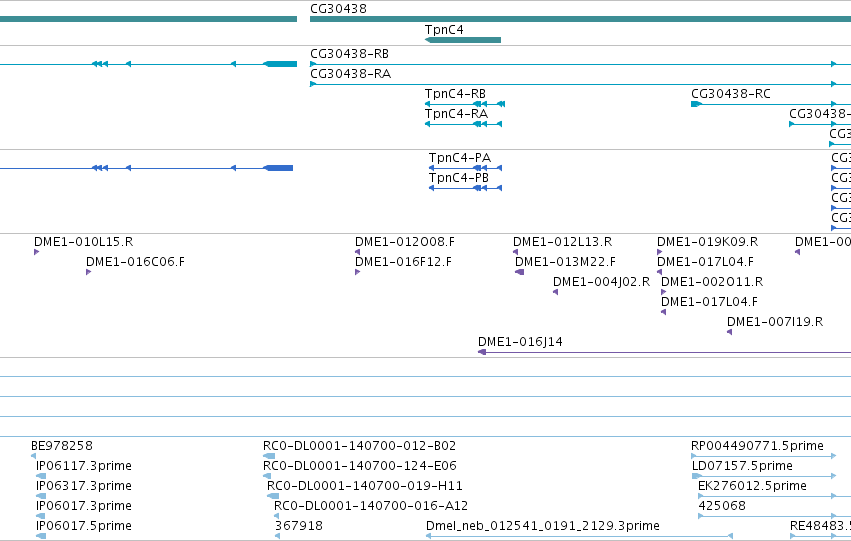Select EST RC0-DL0001-140700-019-H11
The height and width of the screenshot is (541, 851).
pyautogui.click(x=365, y=486)
